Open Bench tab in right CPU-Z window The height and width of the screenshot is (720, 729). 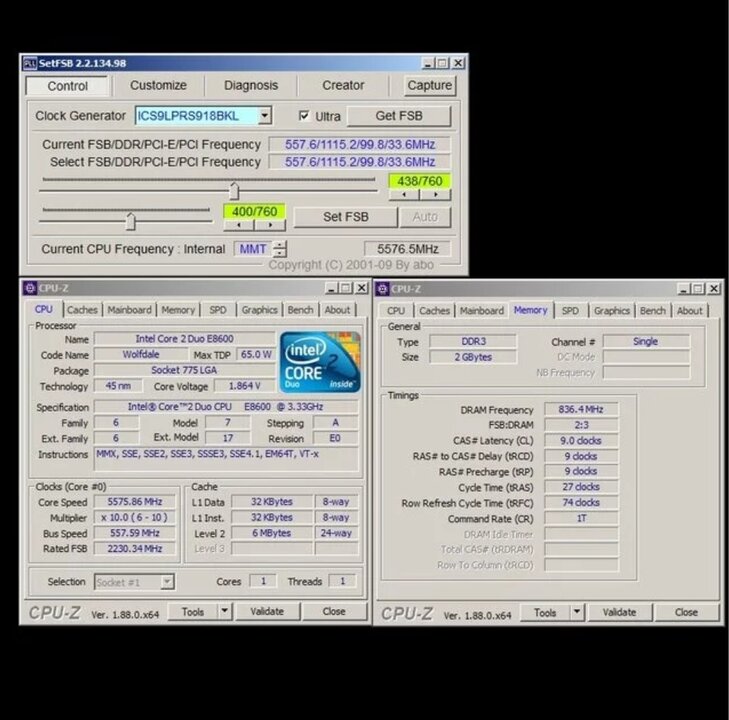click(653, 311)
